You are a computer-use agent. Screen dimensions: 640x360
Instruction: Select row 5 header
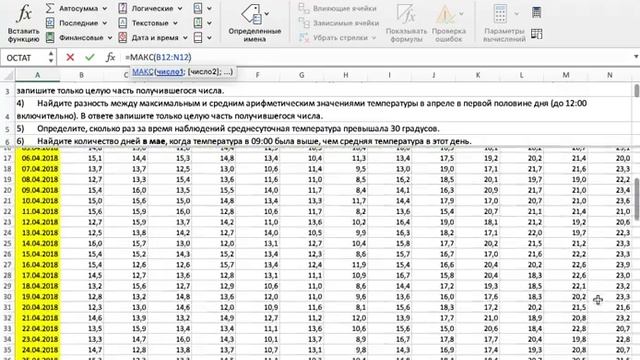[x=7, y=129]
